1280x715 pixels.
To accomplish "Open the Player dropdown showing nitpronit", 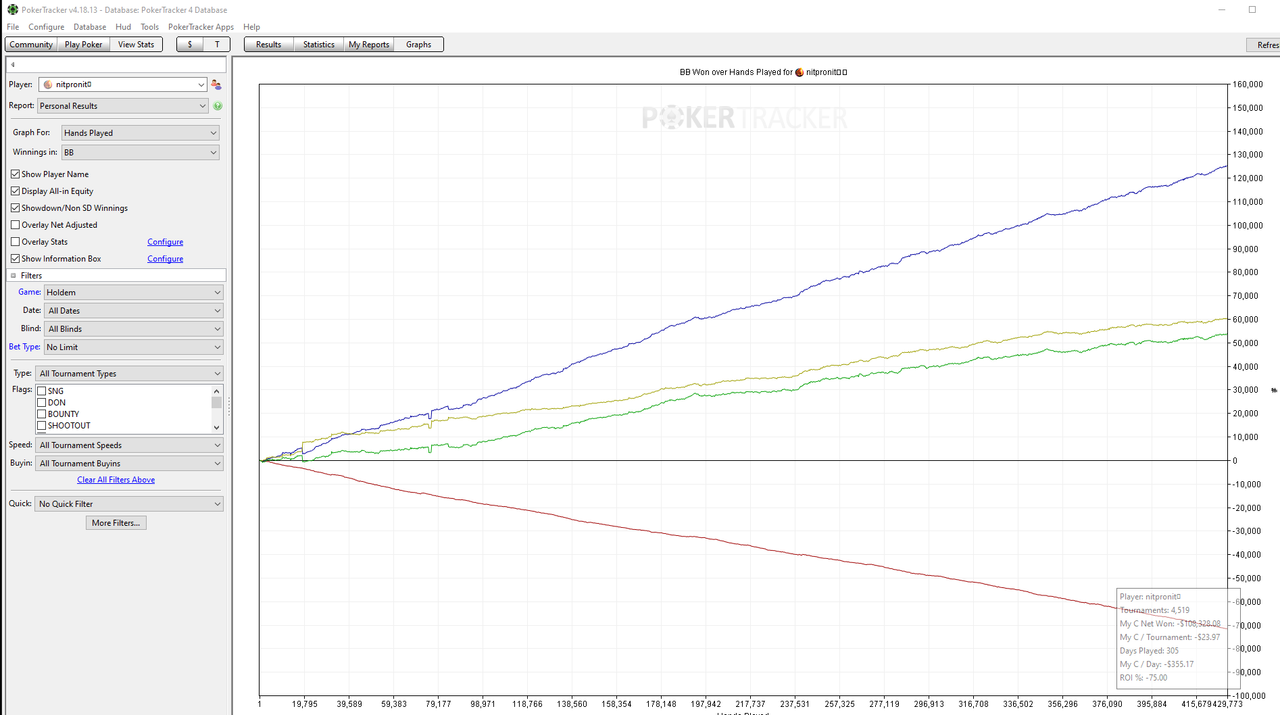I will pos(123,85).
